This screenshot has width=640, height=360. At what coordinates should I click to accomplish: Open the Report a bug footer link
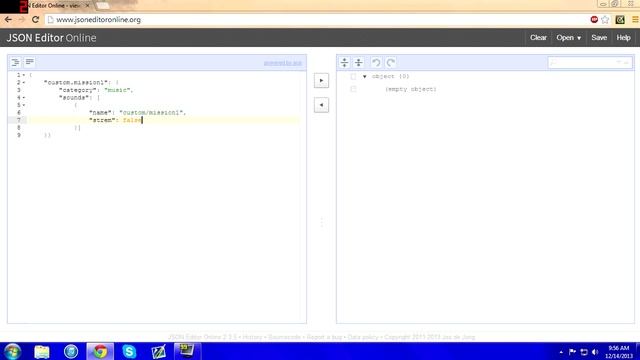pos(324,337)
